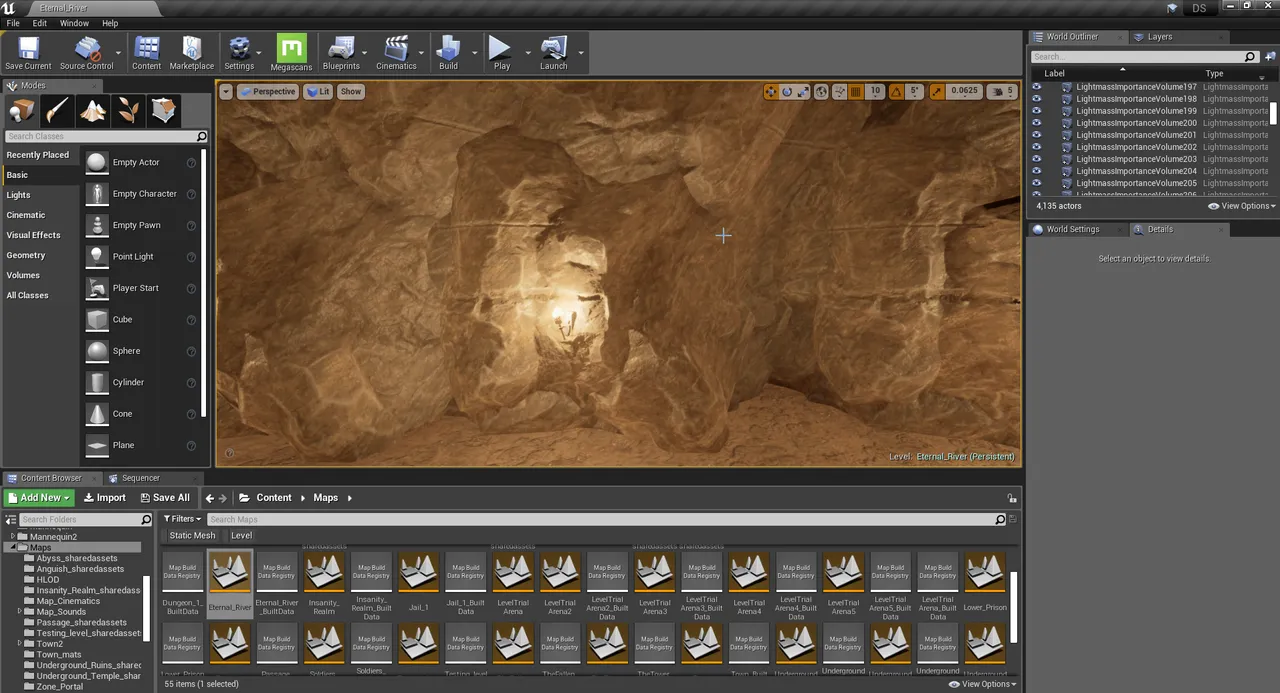Viewport: 1280px width, 693px height.
Task: Open the Content browser toolbar icon
Action: (146, 52)
